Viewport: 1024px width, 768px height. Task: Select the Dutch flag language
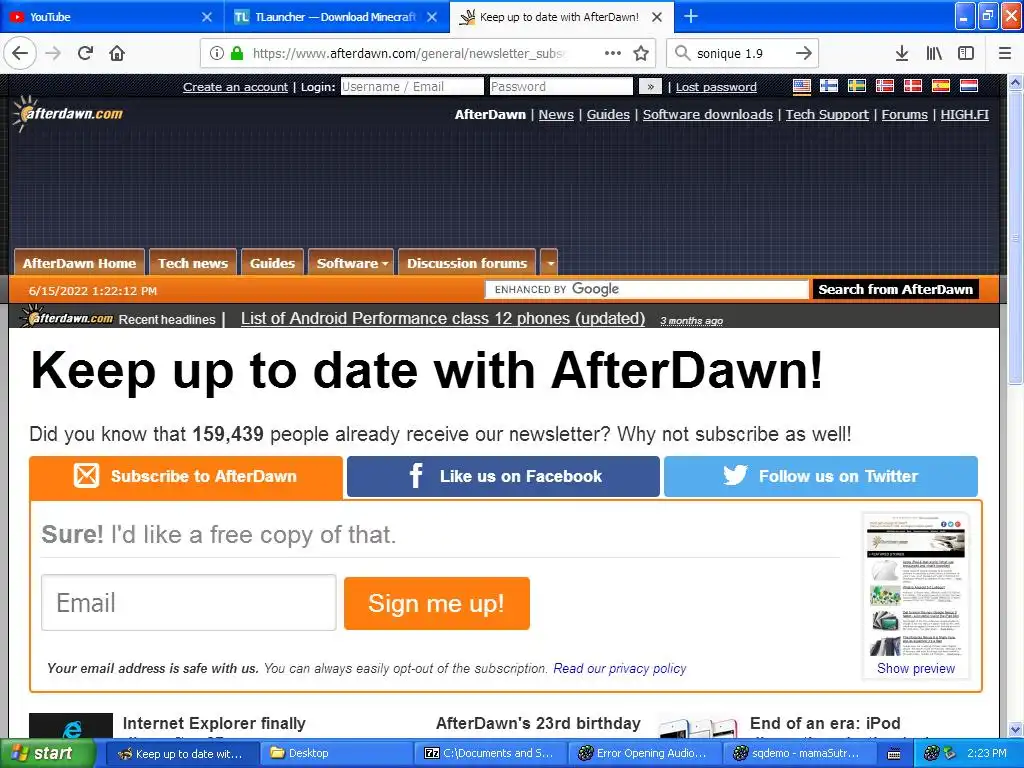click(x=968, y=86)
